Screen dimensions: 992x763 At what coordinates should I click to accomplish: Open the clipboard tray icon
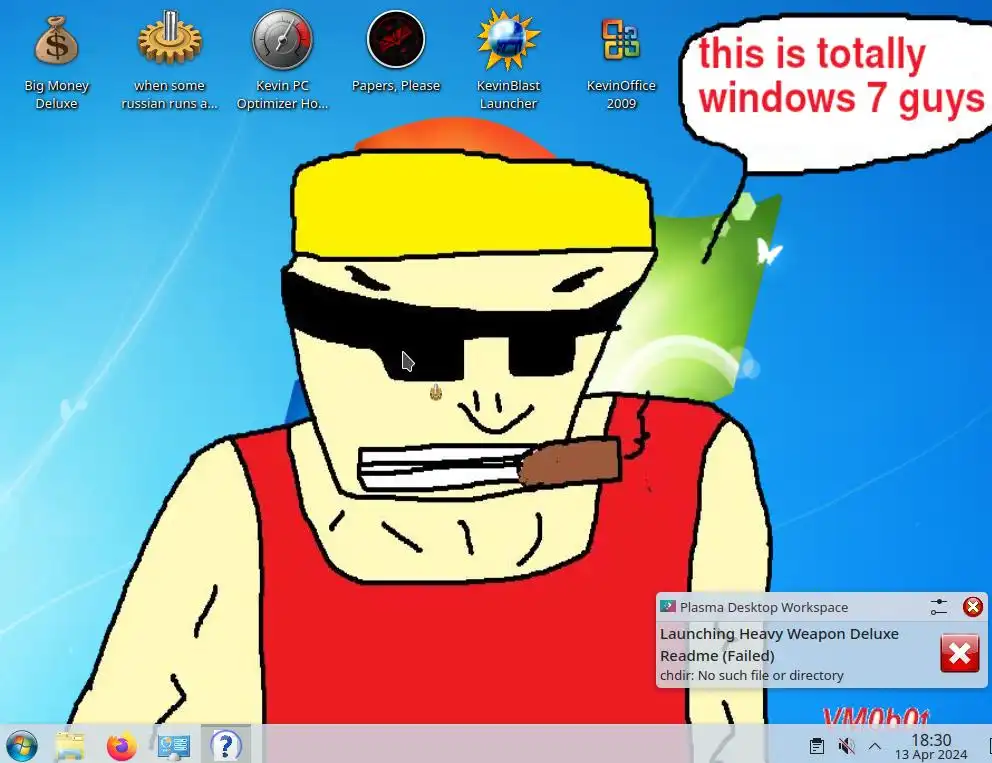pos(817,747)
